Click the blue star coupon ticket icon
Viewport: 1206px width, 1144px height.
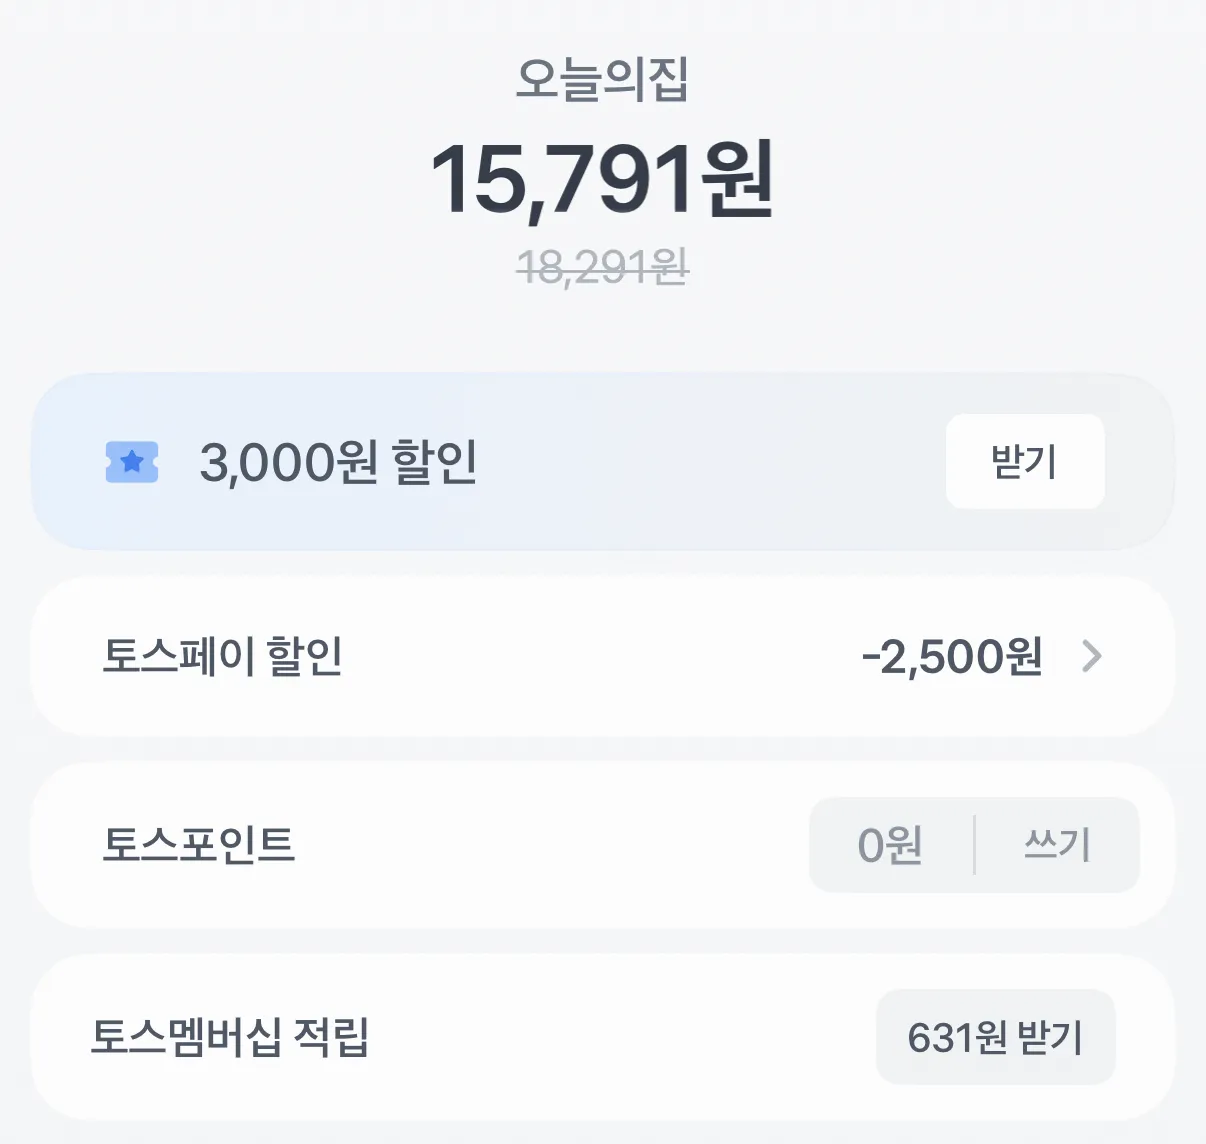pyautogui.click(x=132, y=462)
